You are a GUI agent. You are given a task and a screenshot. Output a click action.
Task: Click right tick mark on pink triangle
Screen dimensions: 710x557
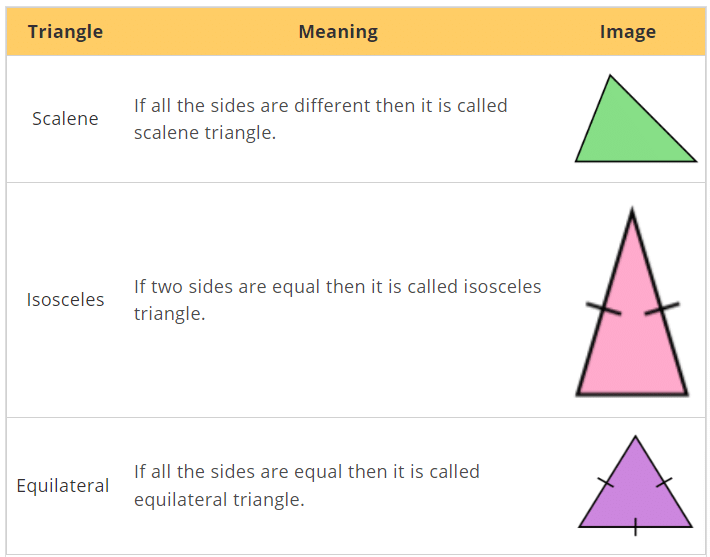click(662, 309)
